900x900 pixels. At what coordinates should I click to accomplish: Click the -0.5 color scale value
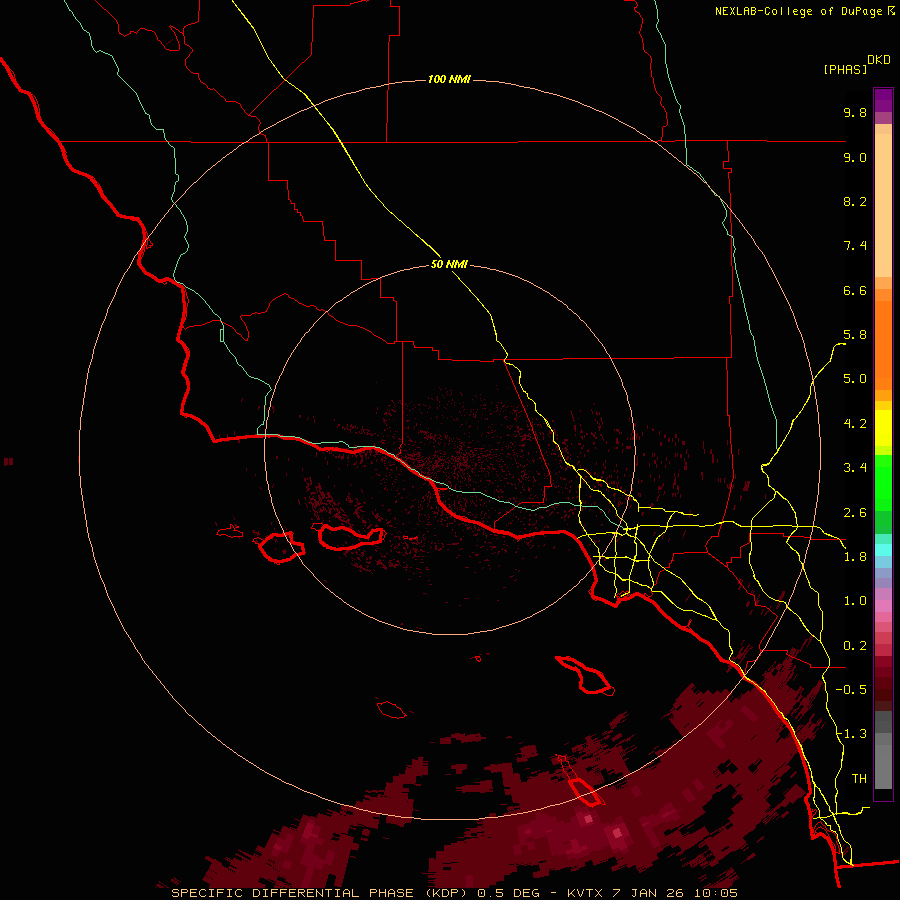851,690
